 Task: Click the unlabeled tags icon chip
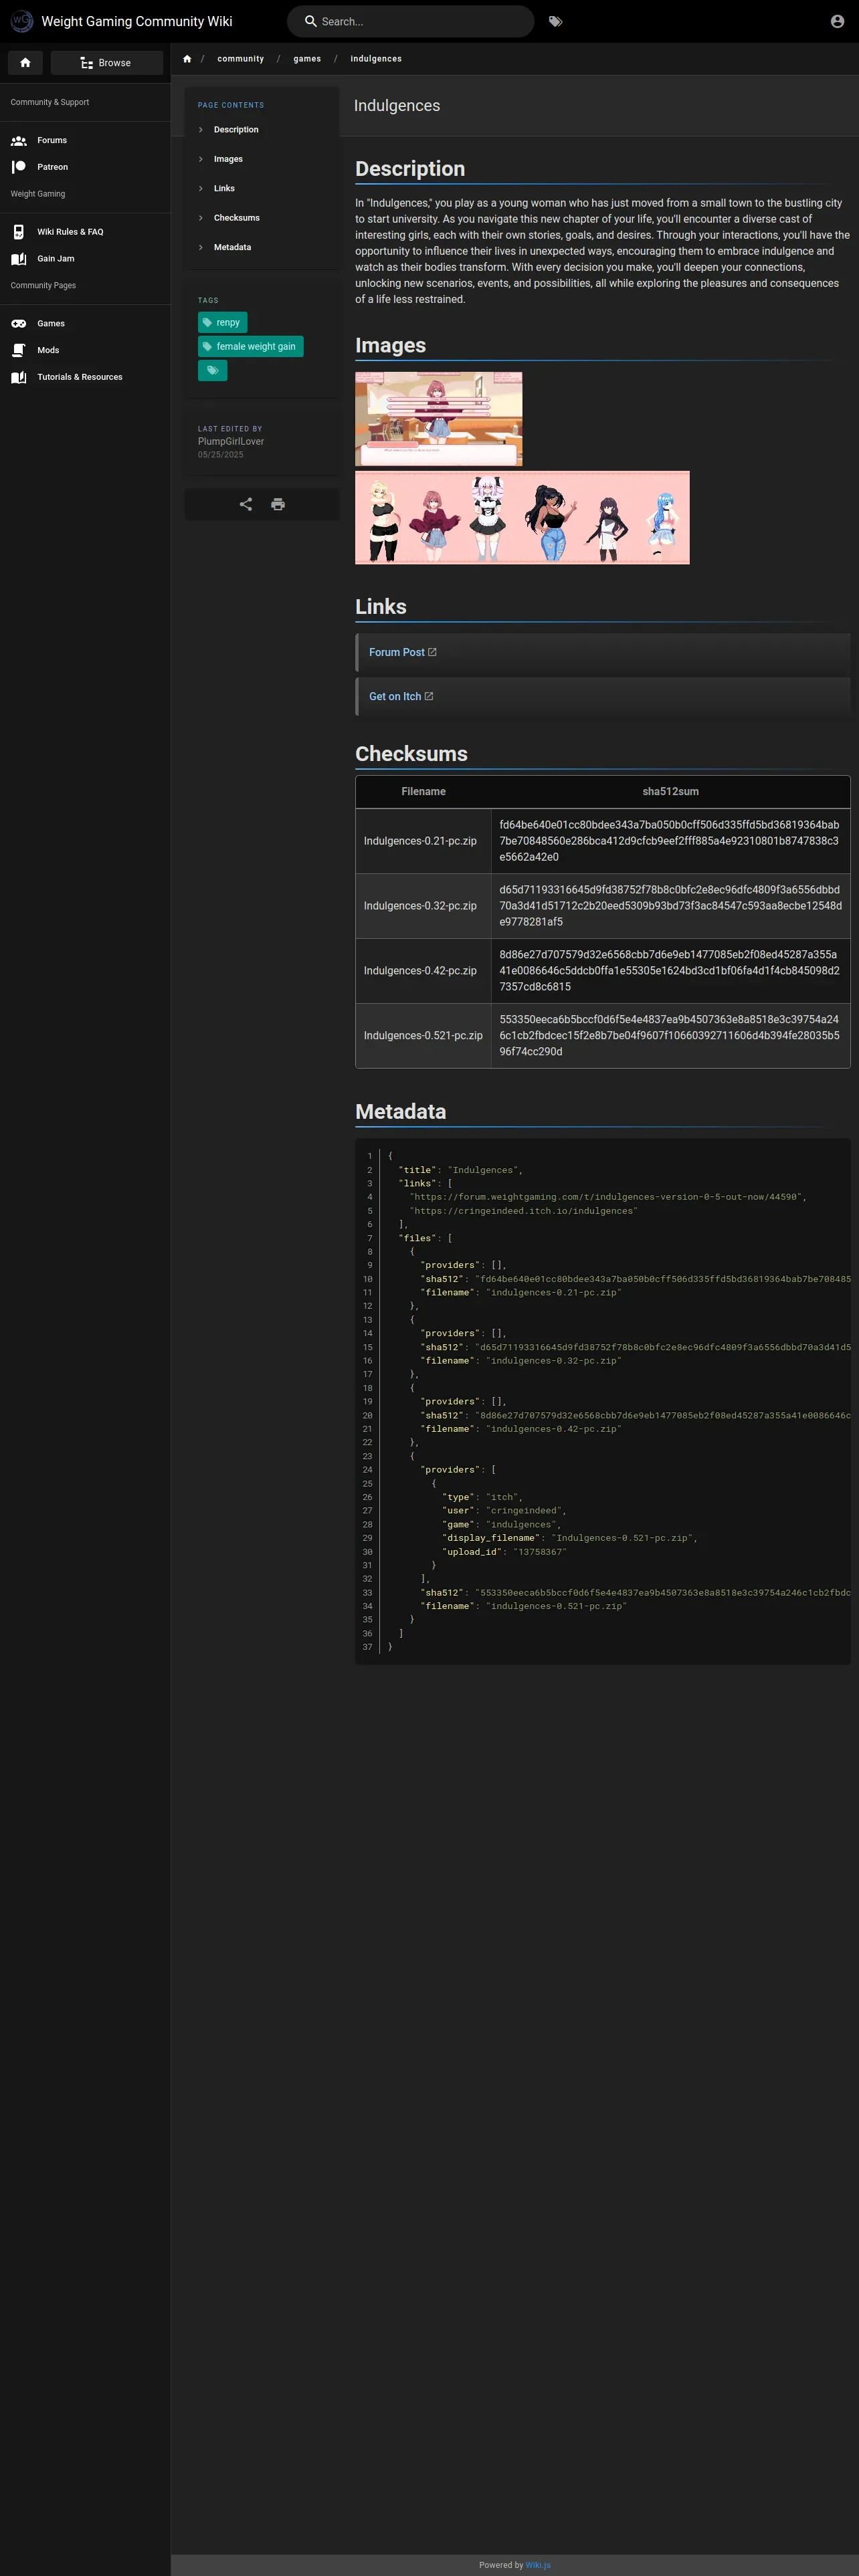click(212, 371)
